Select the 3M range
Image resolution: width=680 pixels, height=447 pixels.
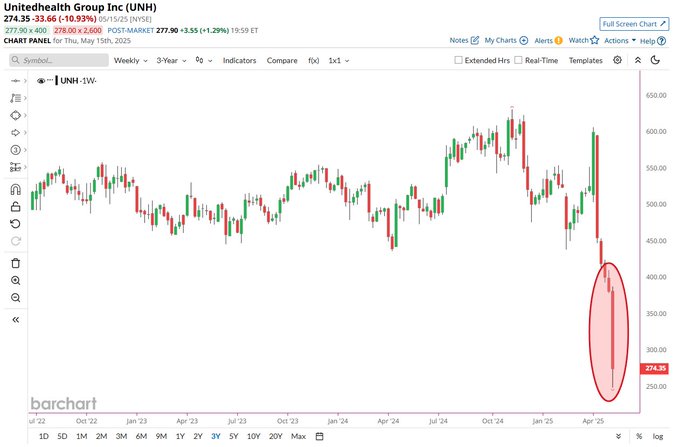click(x=121, y=436)
